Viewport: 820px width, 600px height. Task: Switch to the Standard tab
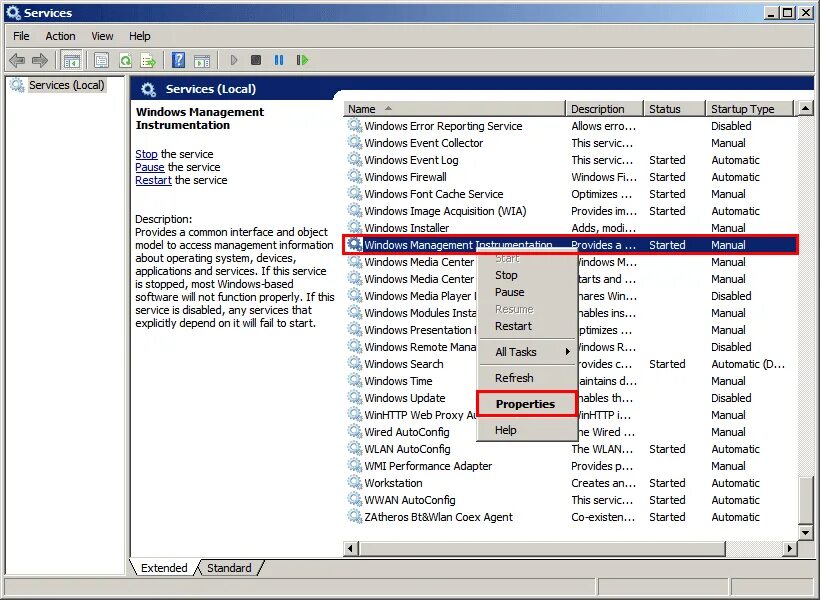[228, 568]
